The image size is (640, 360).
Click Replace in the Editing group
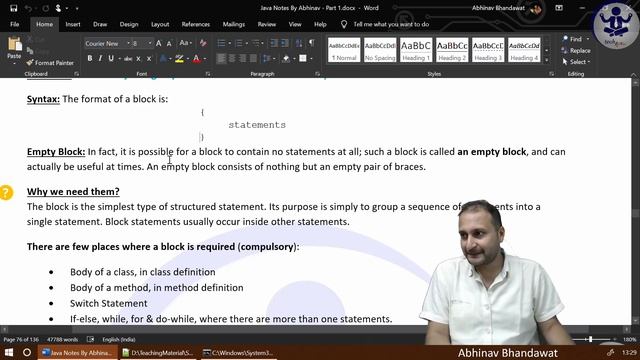tap(576, 51)
